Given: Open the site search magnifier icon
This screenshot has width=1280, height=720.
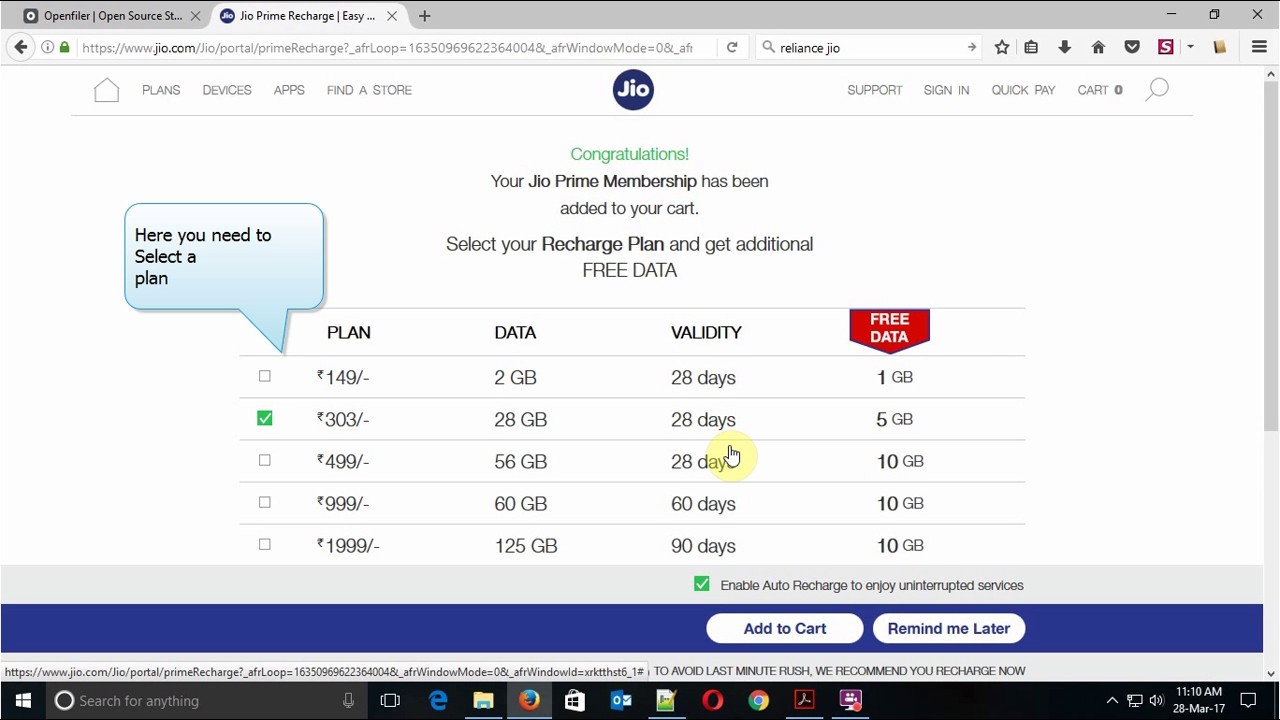Looking at the screenshot, I should coord(1157,90).
